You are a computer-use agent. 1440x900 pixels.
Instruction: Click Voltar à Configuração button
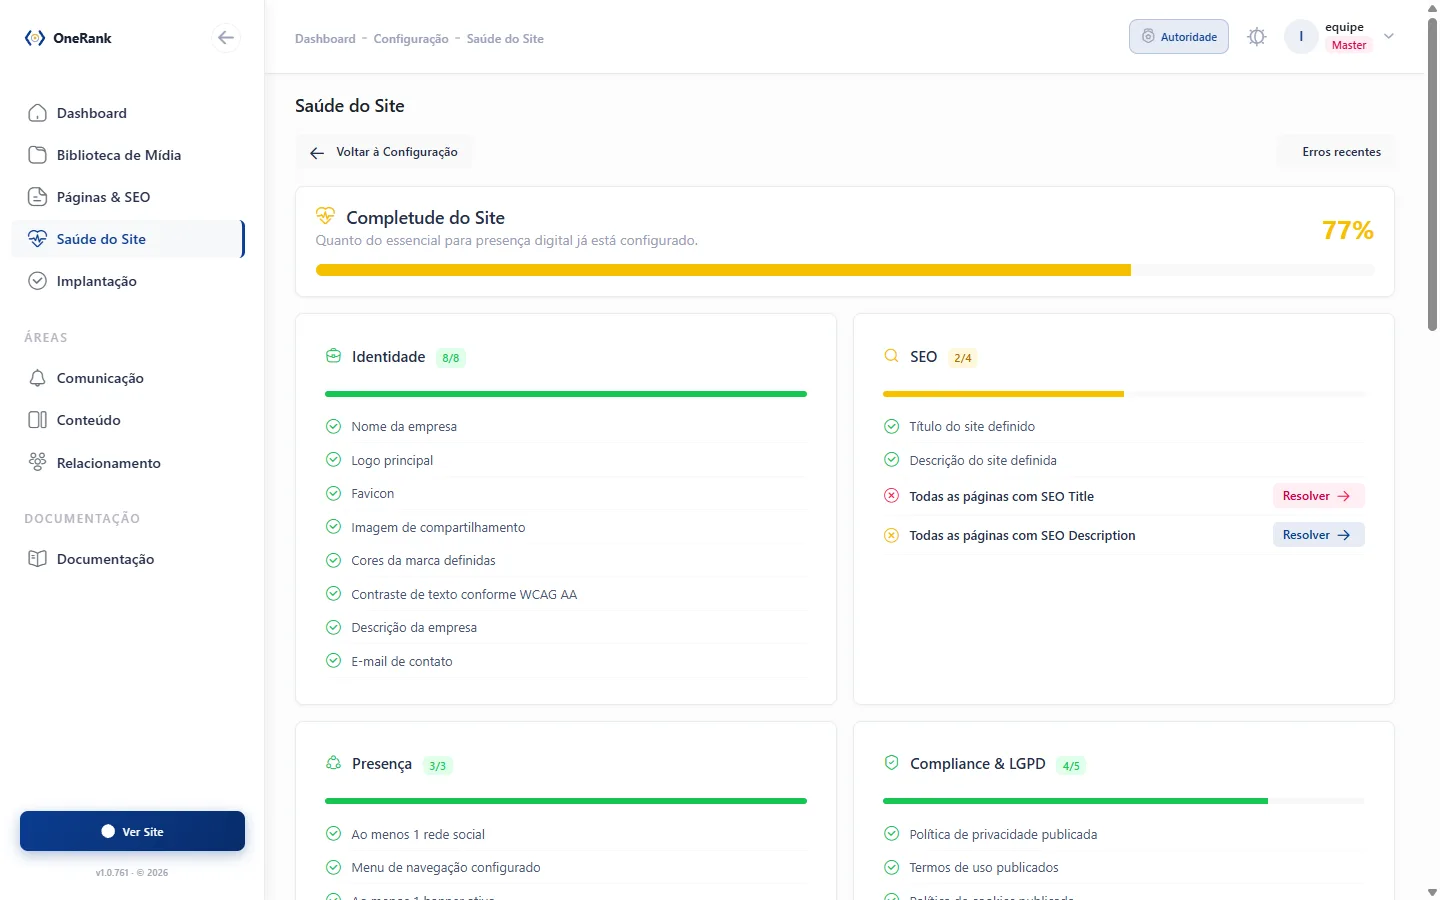pos(384,152)
